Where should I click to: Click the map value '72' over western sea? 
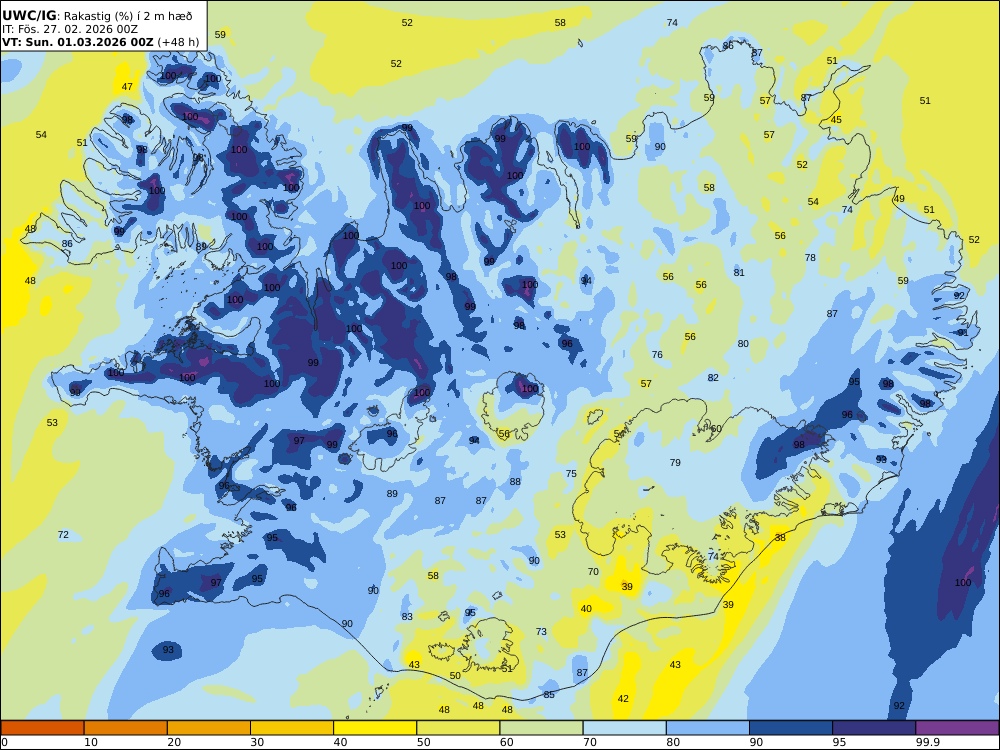point(63,534)
